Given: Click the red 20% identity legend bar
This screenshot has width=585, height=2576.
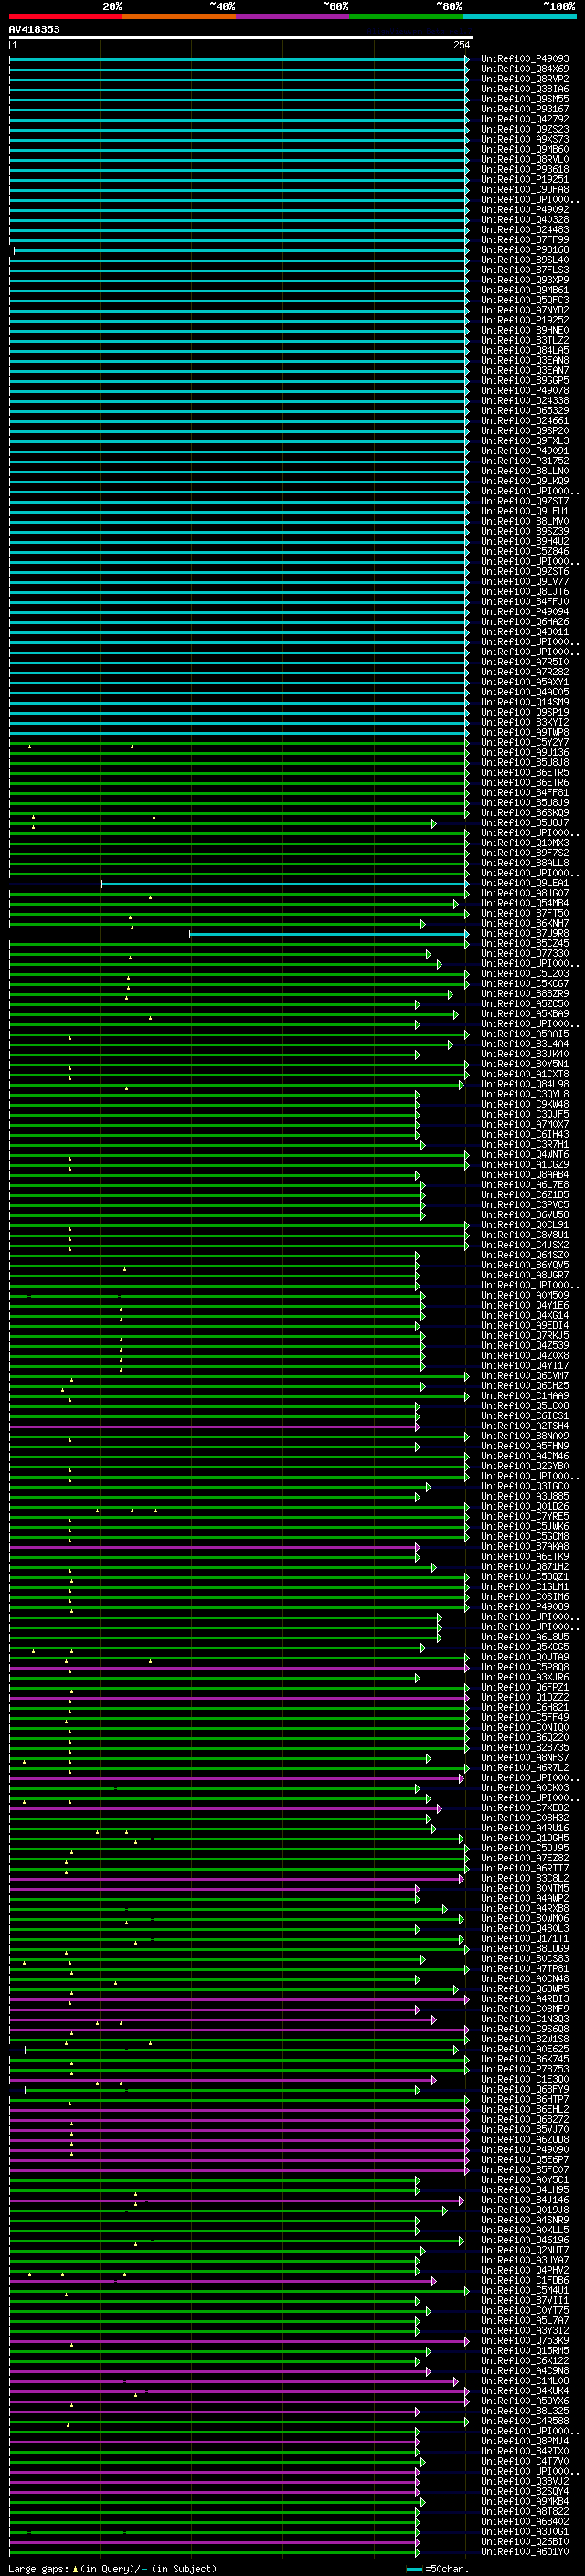Looking at the screenshot, I should point(66,16).
